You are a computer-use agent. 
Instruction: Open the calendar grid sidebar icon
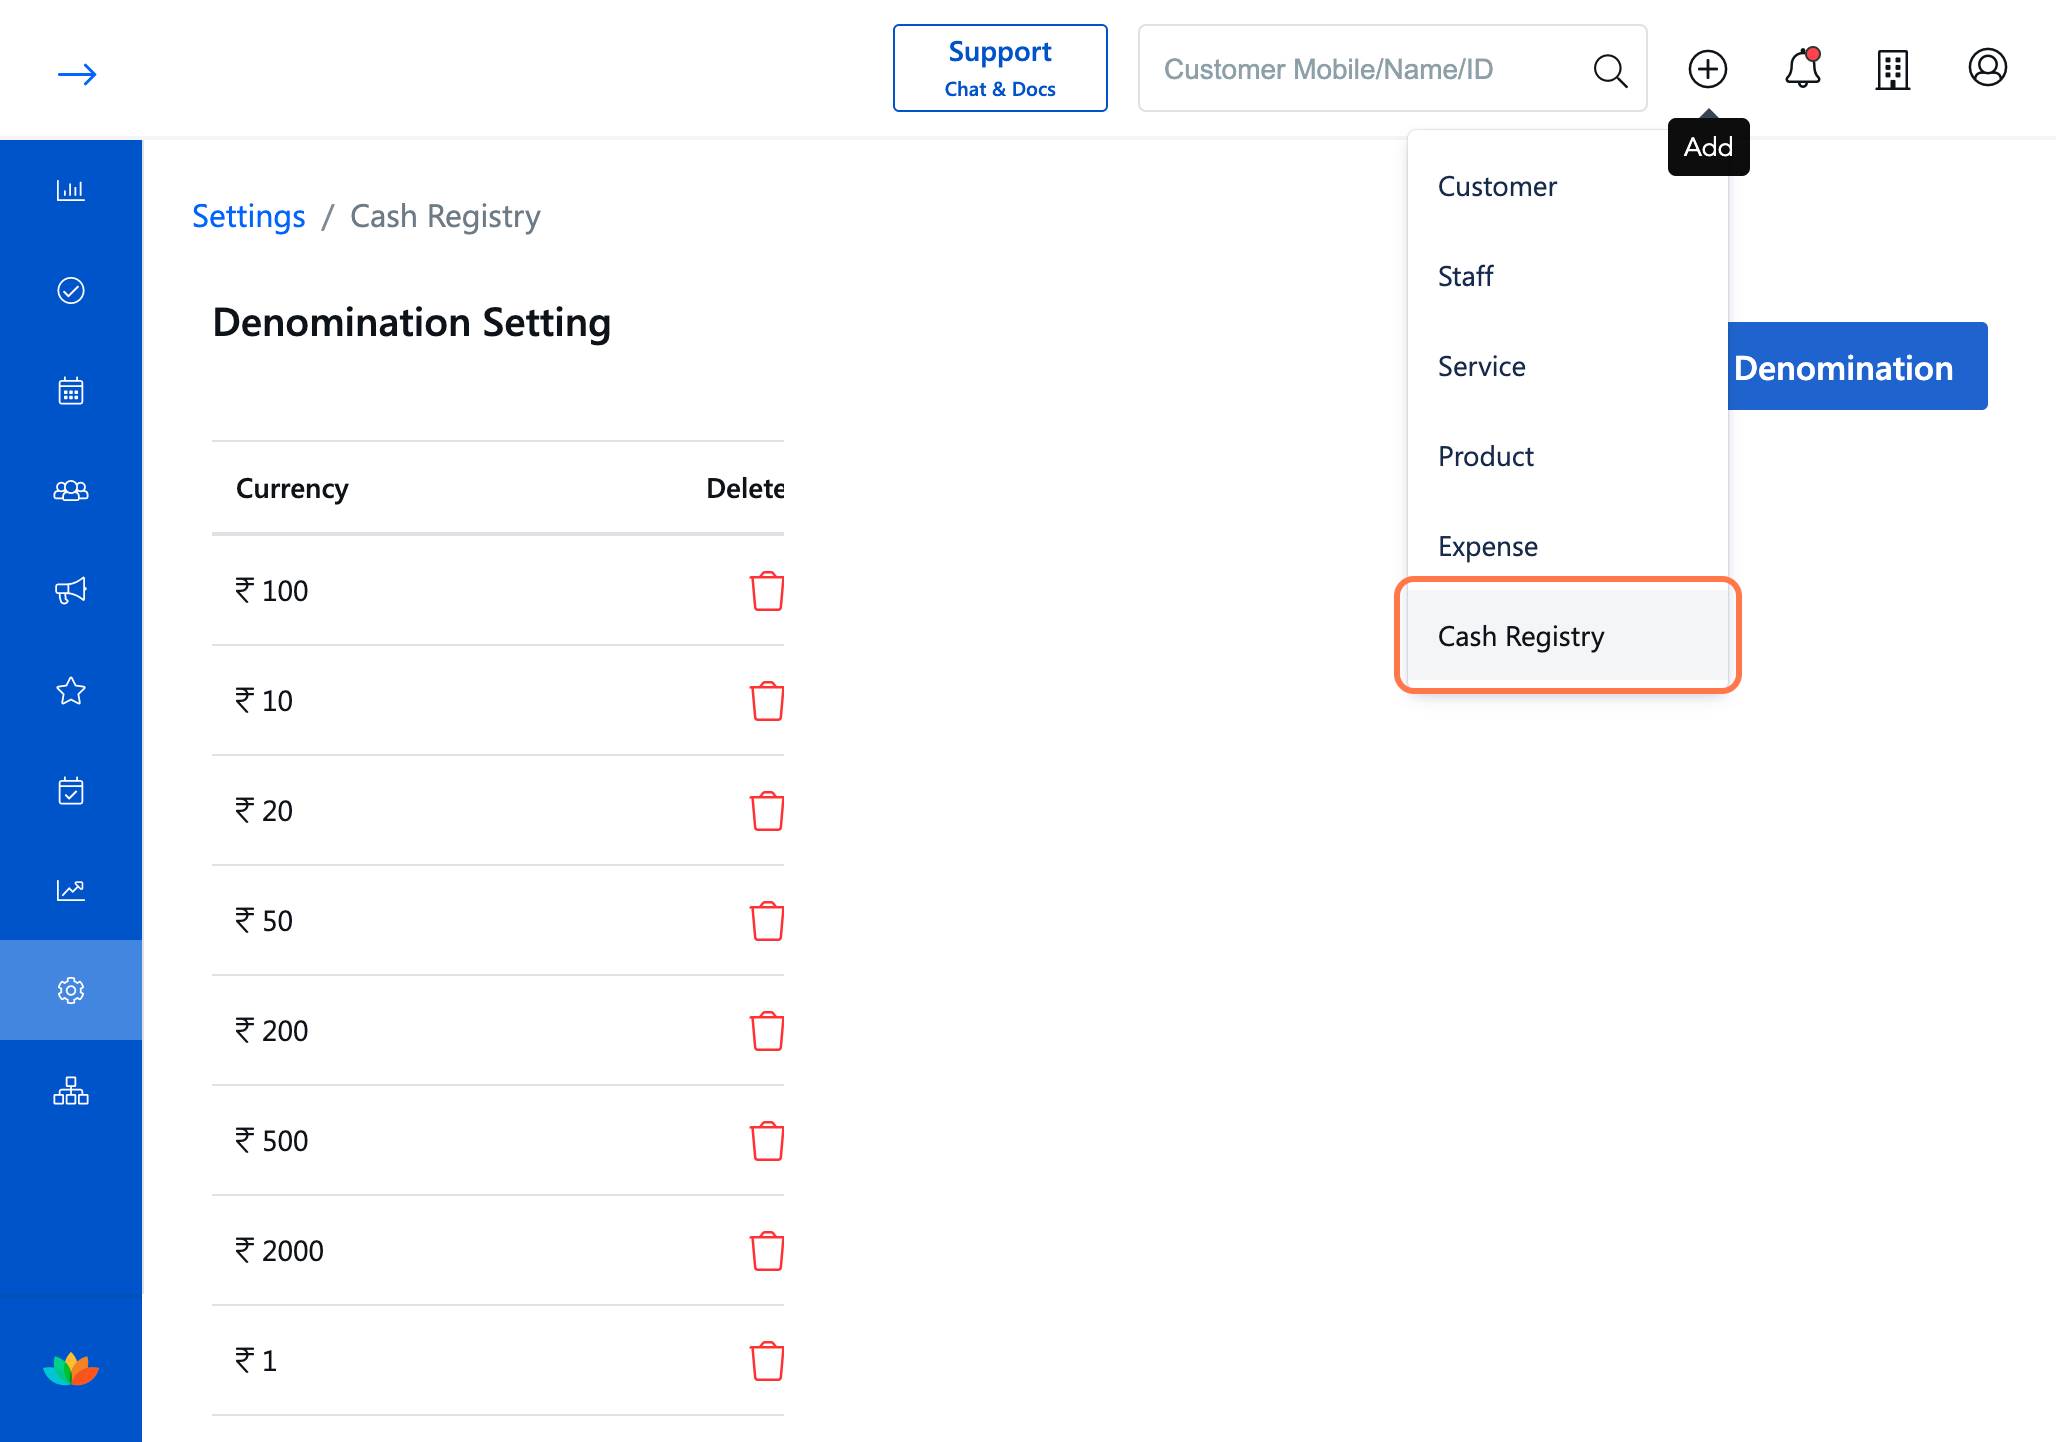(71, 390)
